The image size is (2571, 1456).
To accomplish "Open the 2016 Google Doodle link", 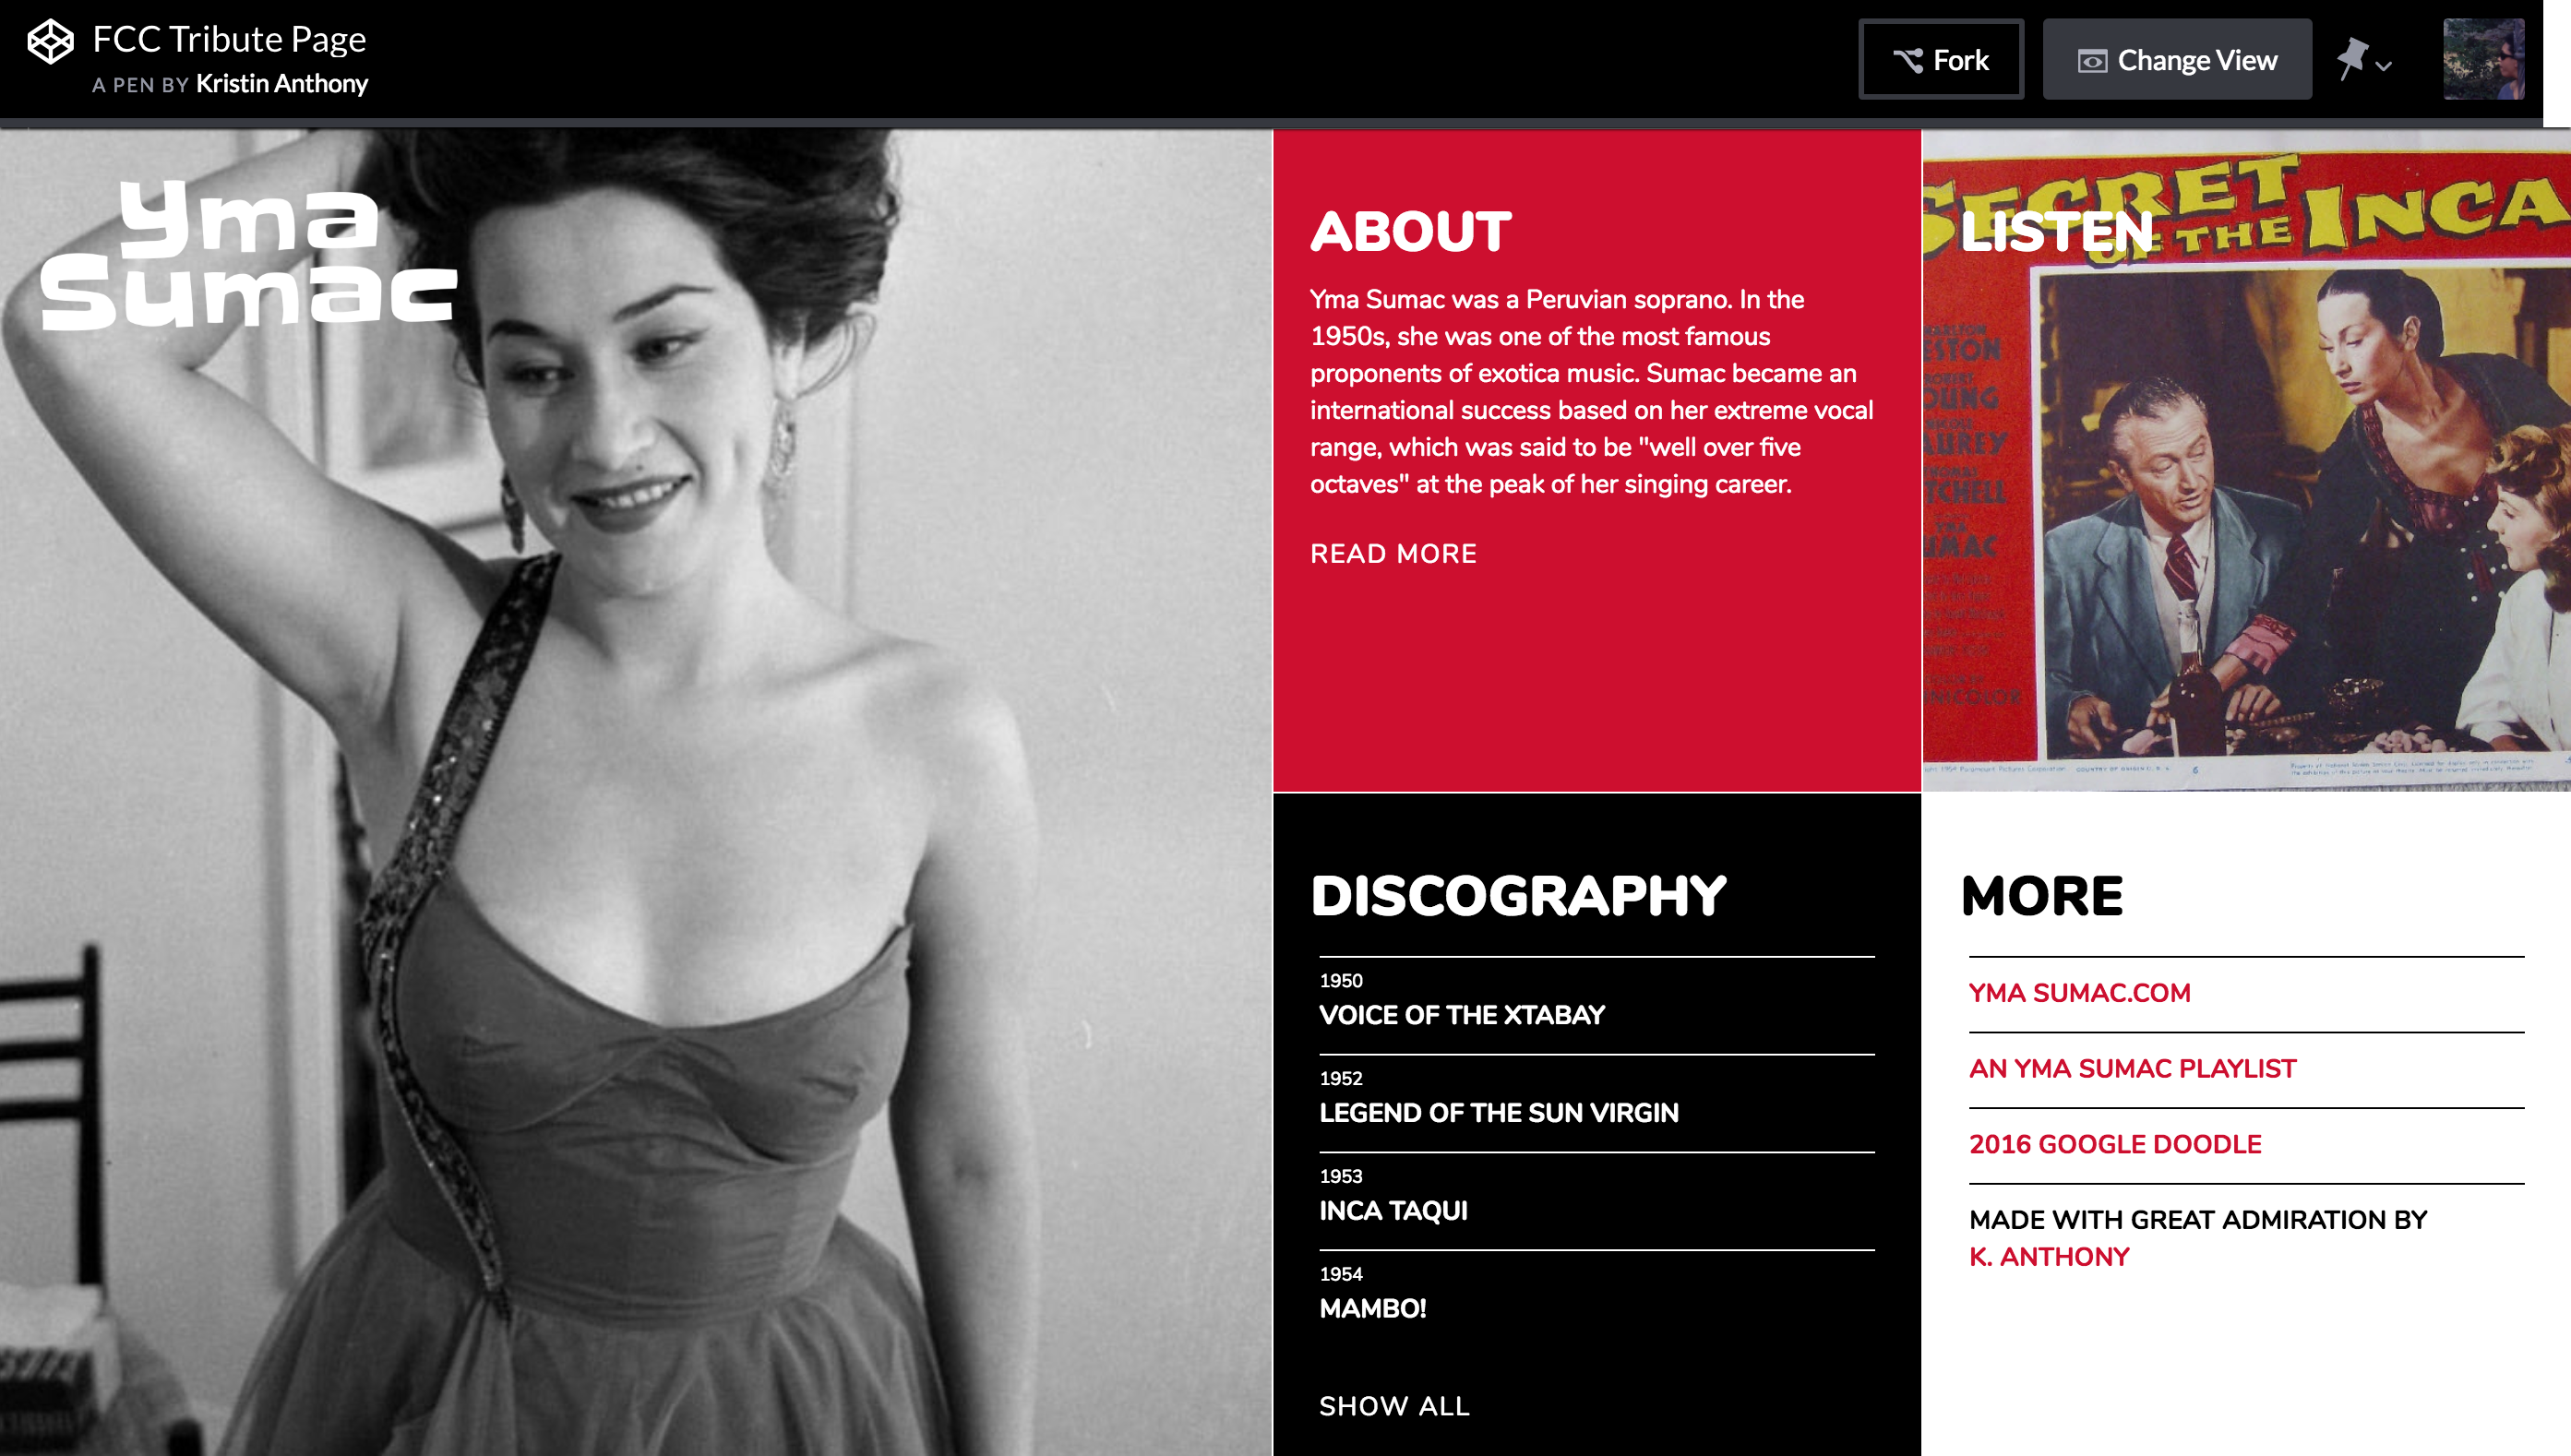I will coord(2115,1144).
